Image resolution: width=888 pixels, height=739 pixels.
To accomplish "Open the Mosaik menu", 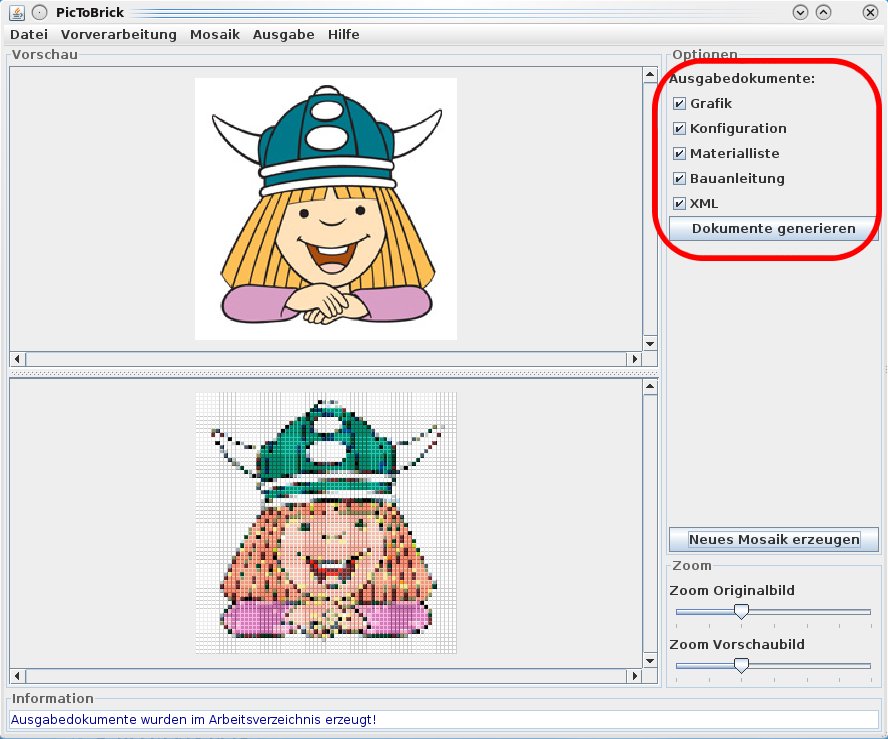I will (215, 35).
